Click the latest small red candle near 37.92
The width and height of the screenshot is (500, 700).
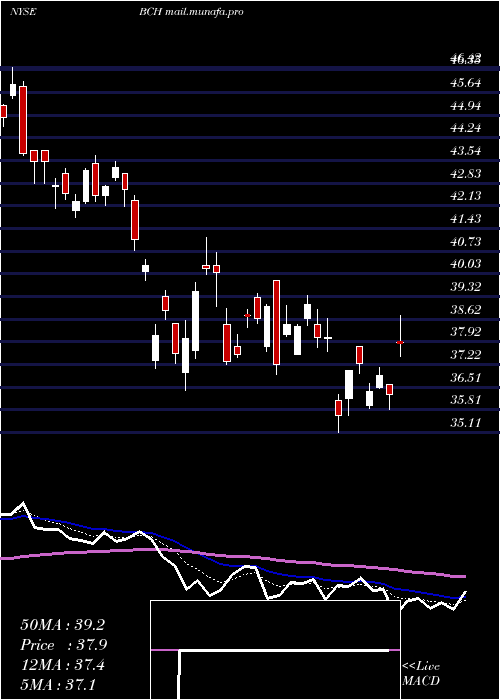click(x=400, y=342)
